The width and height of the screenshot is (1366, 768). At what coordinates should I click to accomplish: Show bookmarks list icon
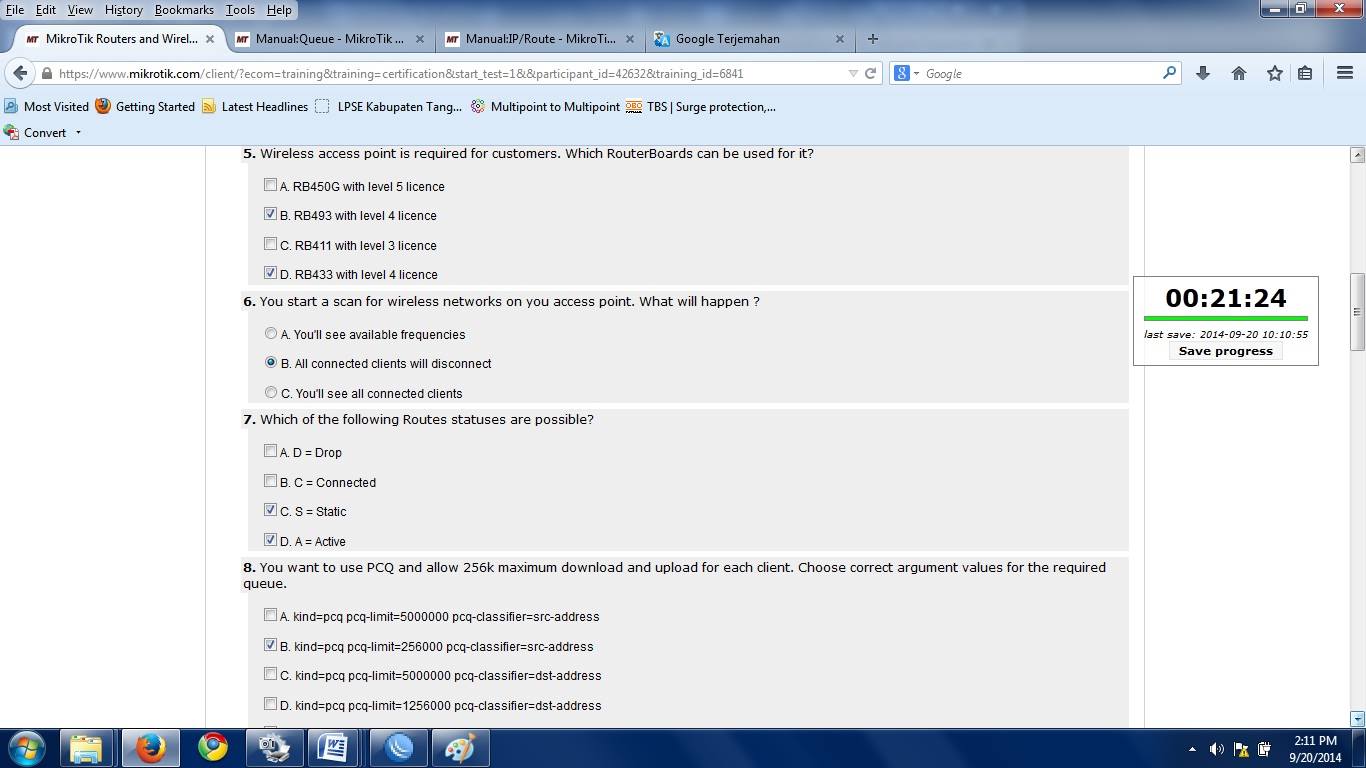1305,73
